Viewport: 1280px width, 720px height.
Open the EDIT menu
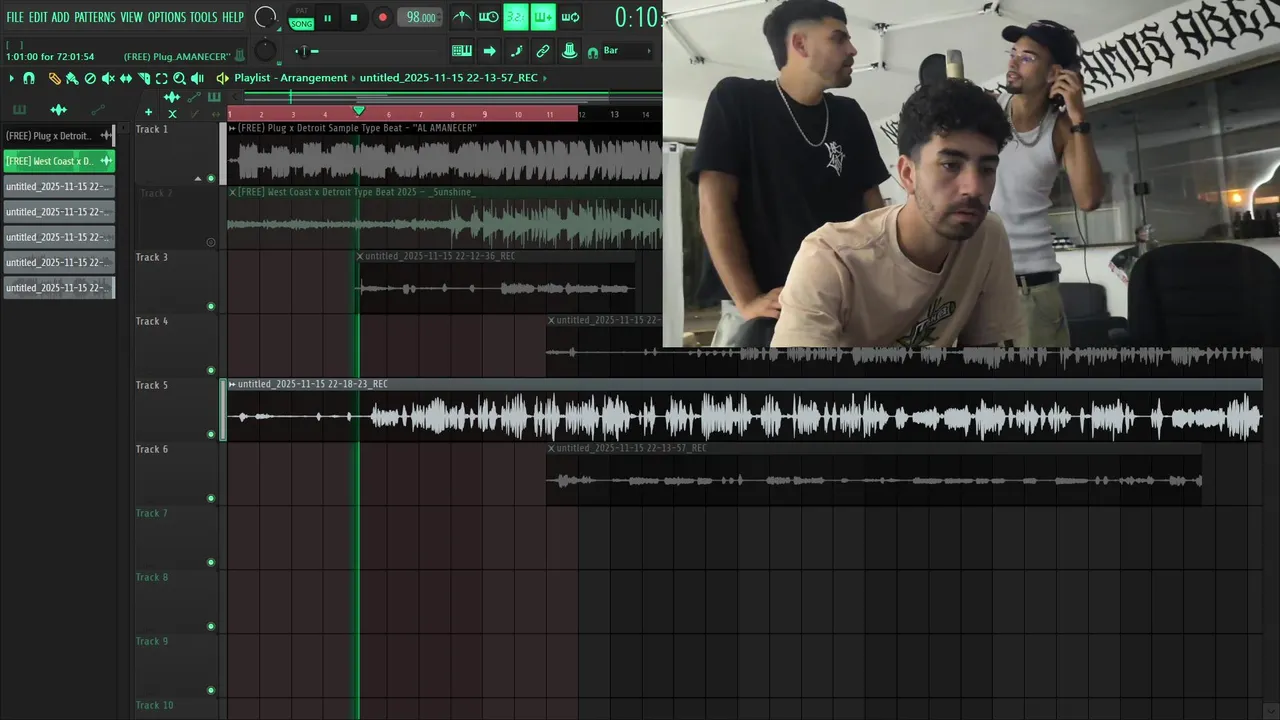coord(38,17)
